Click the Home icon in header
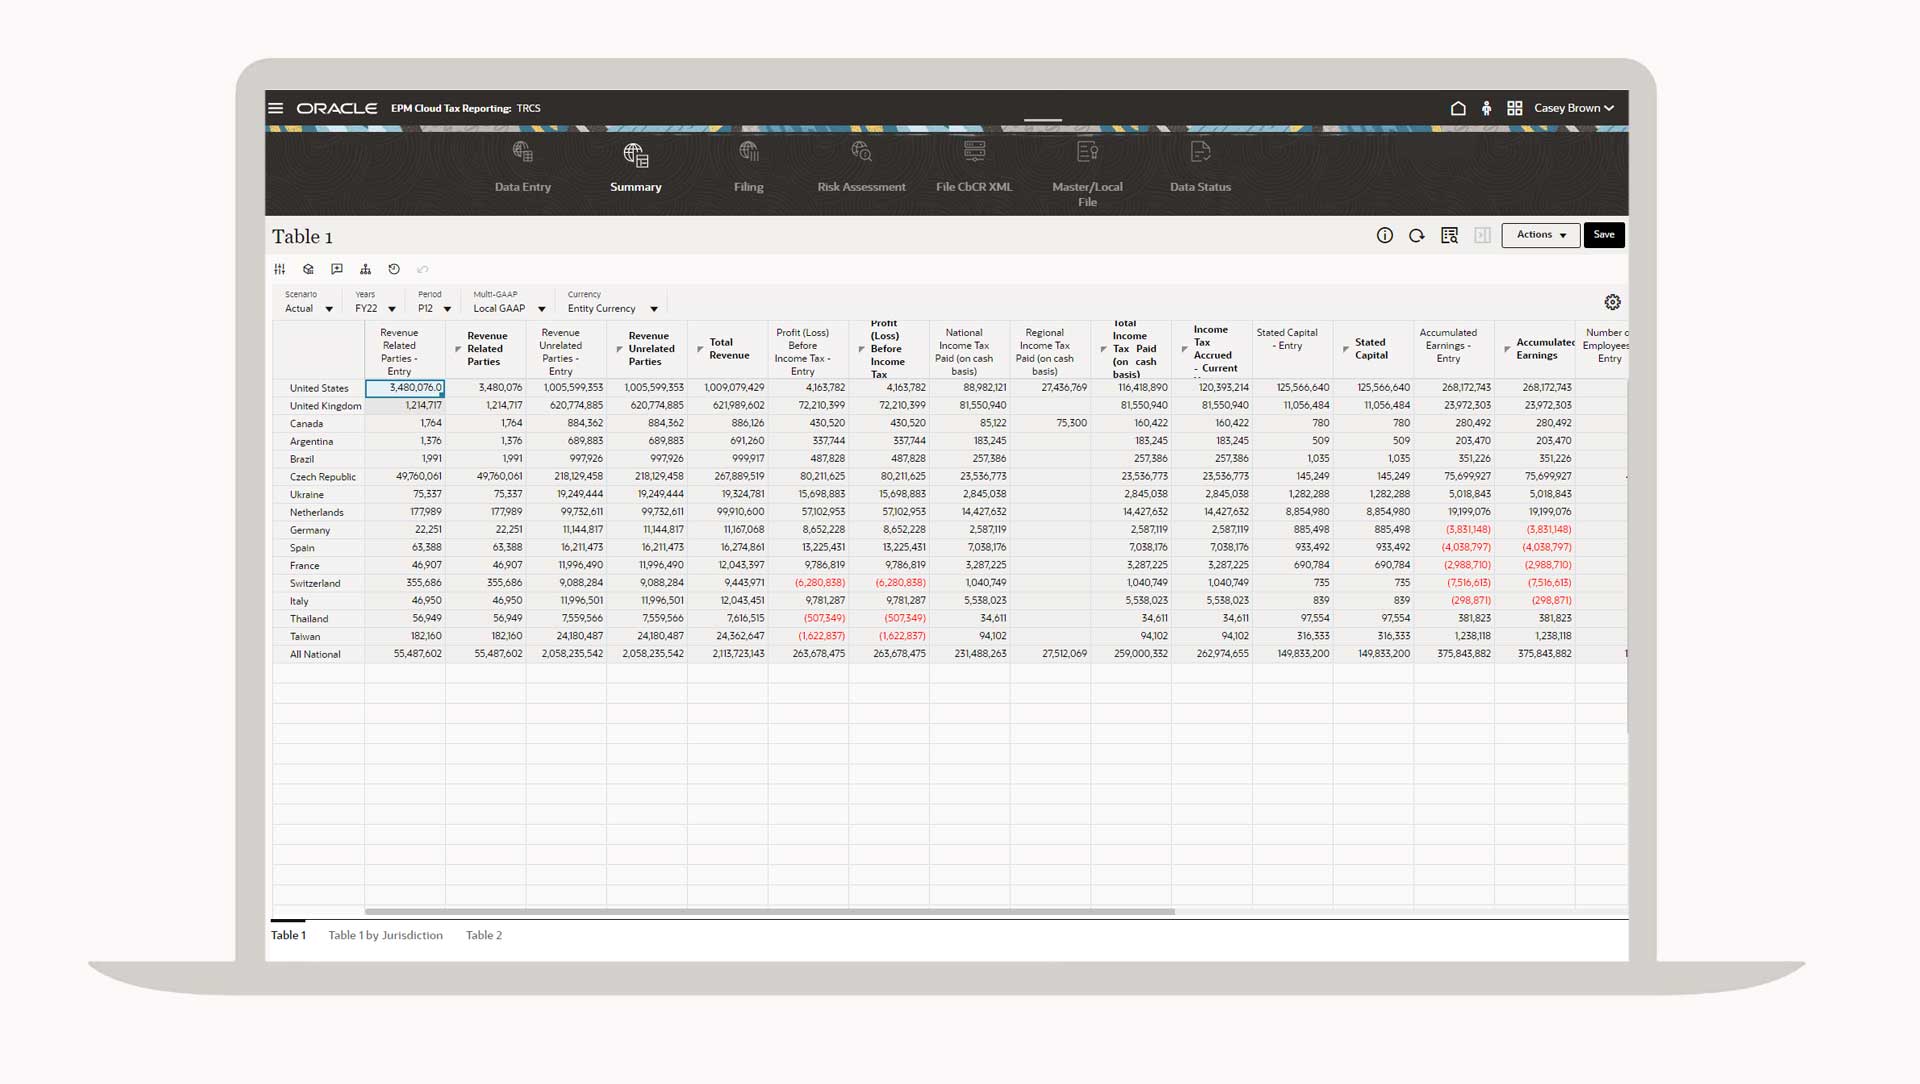Image resolution: width=1920 pixels, height=1084 pixels. pos(1458,108)
